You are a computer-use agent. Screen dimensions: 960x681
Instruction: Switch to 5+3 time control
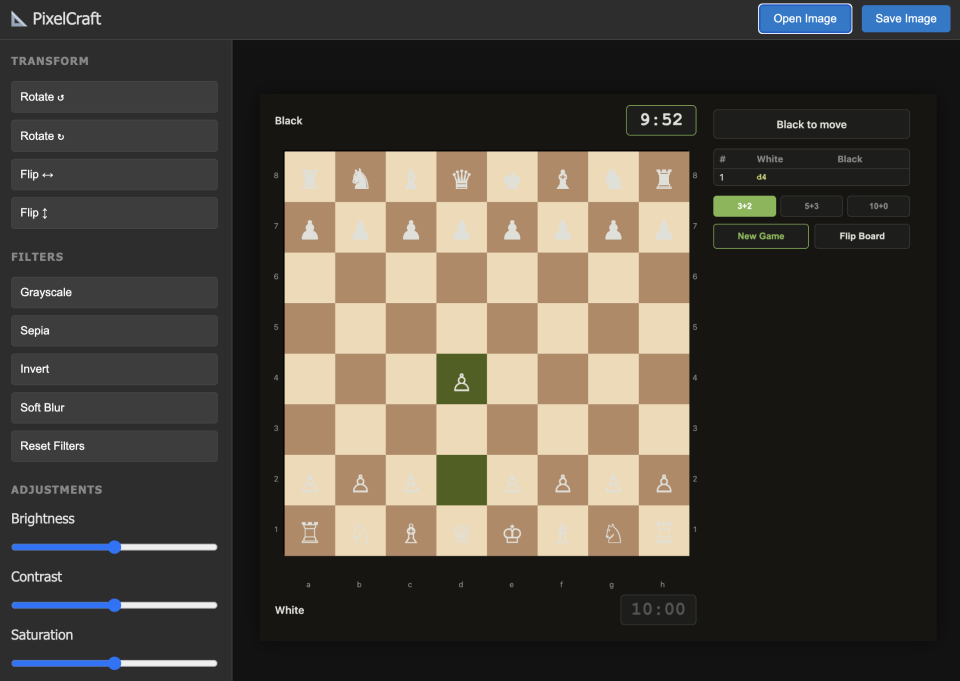pos(811,207)
